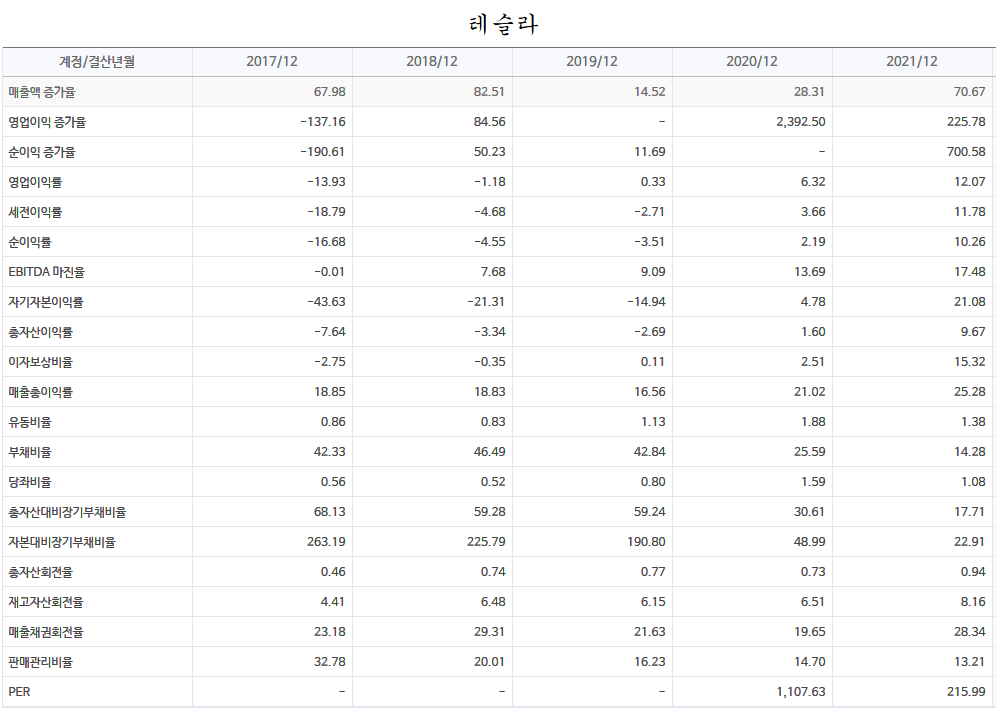Select the 263.19 value in 자본대비장기부채비율 row

click(x=326, y=542)
